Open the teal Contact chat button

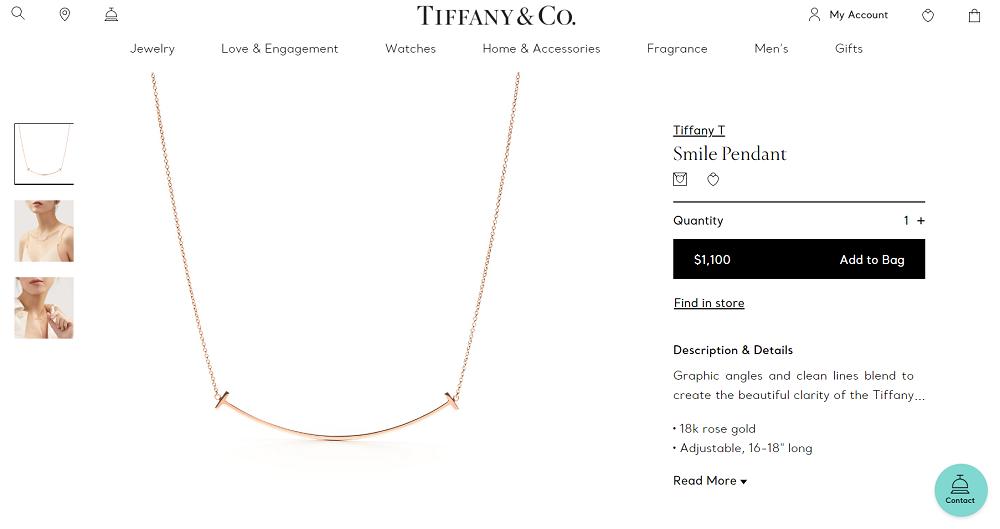(960, 489)
